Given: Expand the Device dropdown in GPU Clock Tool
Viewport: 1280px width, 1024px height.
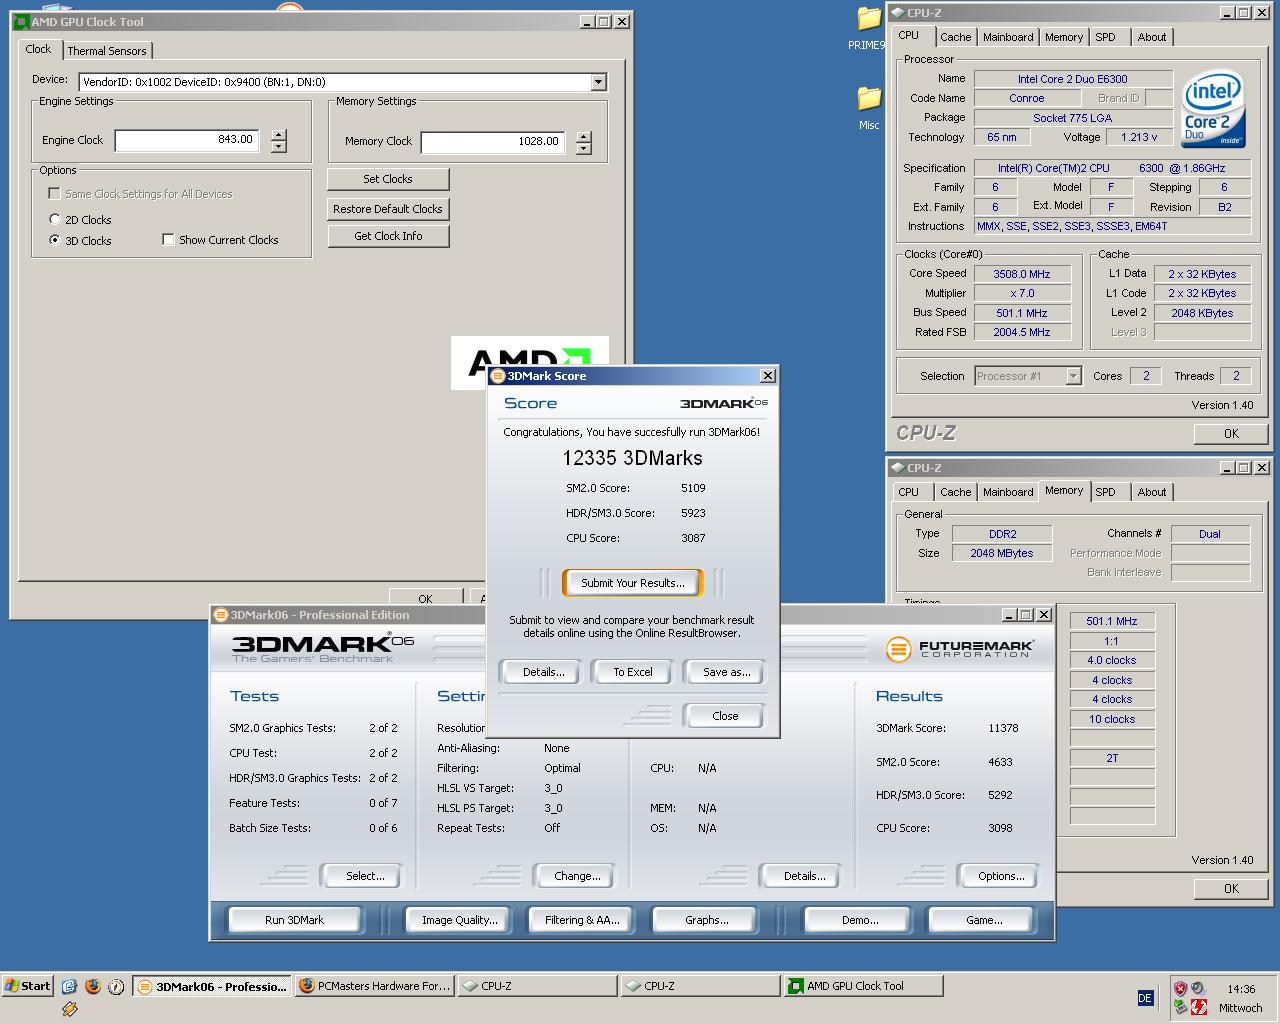Looking at the screenshot, I should click(x=598, y=82).
